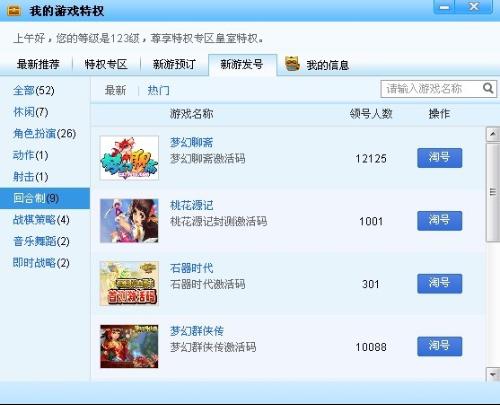Screen dimensions: 500x405
Task: Sort list by 热门
Action: [158, 90]
